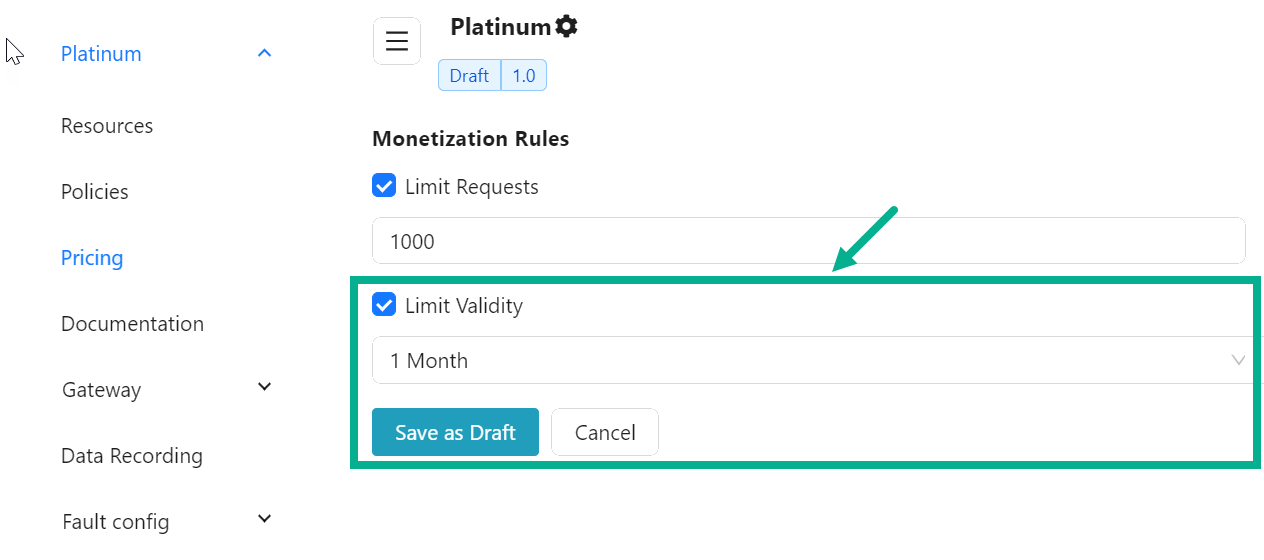Screen dimensions: 1264x560
Task: Open the hamburger menu button
Action: click(397, 41)
